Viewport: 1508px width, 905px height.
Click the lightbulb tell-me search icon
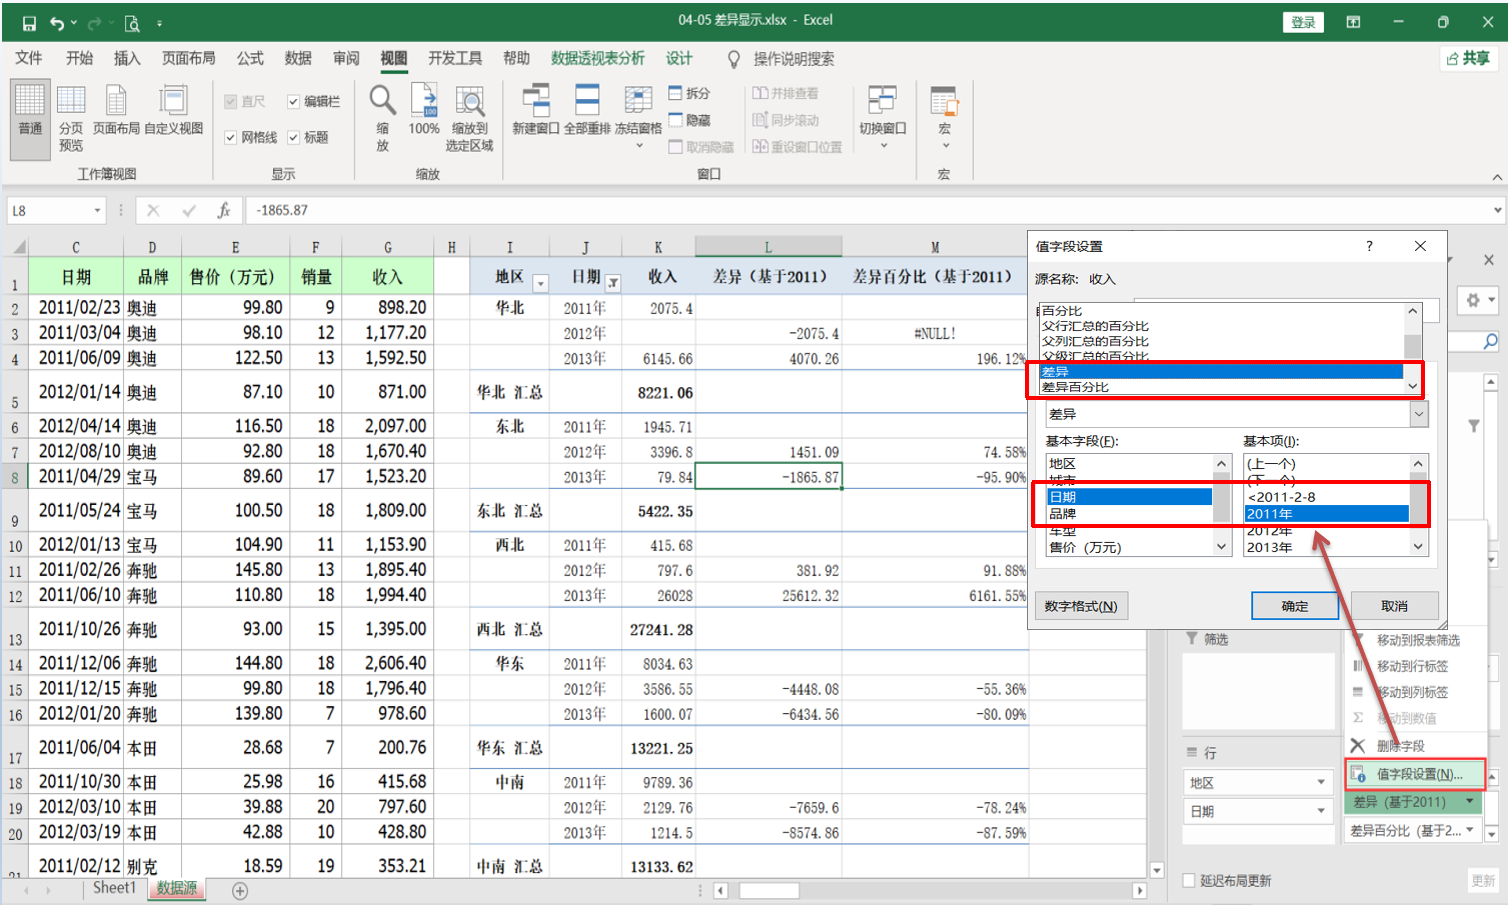coord(734,59)
